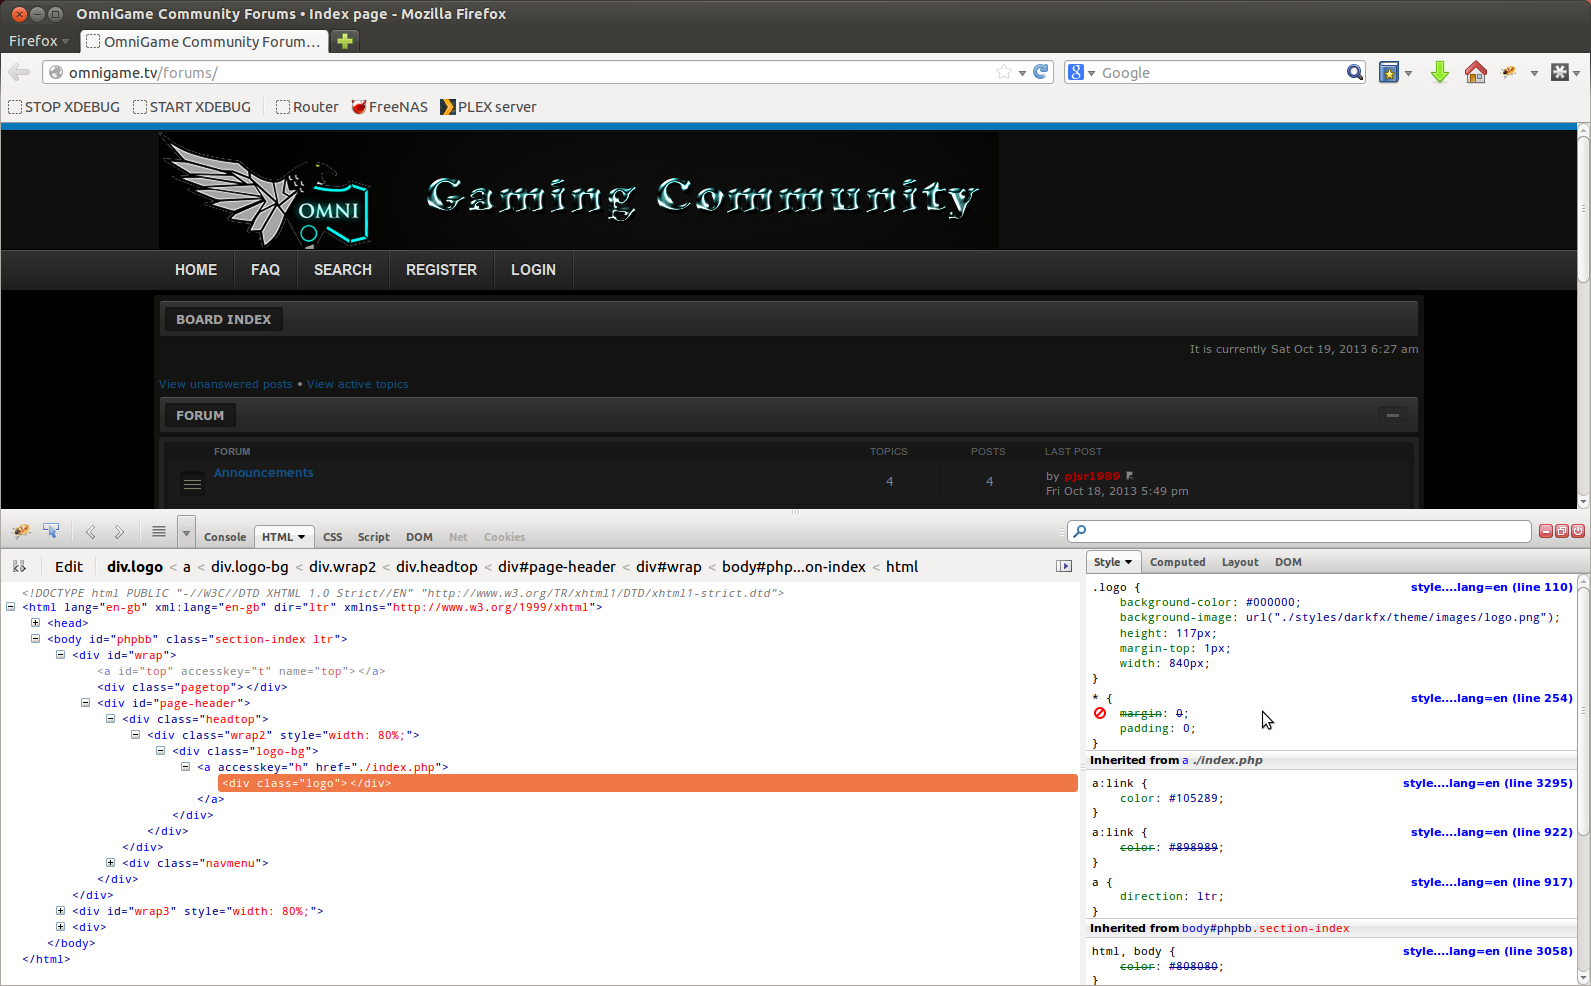Toggle the Firebug side panel visibility
This screenshot has width=1591, height=986.
click(1064, 566)
